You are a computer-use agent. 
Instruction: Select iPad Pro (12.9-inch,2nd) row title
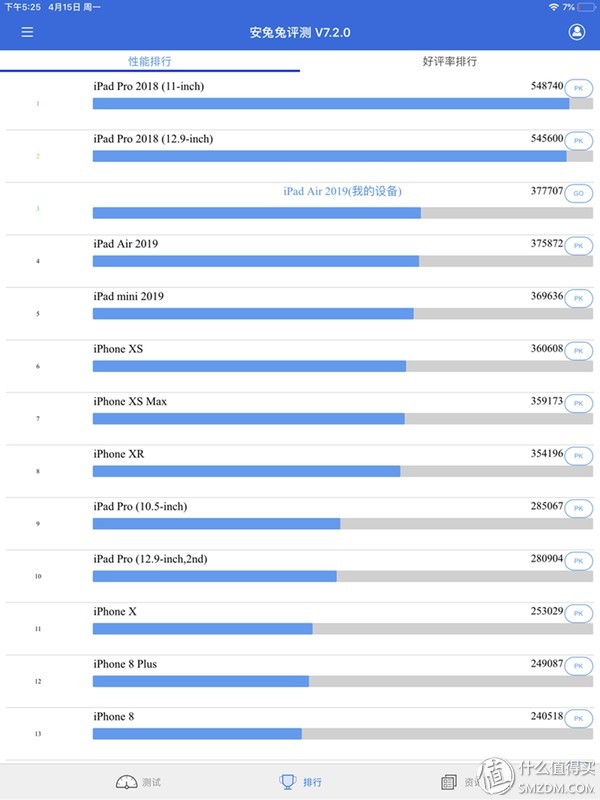point(150,559)
